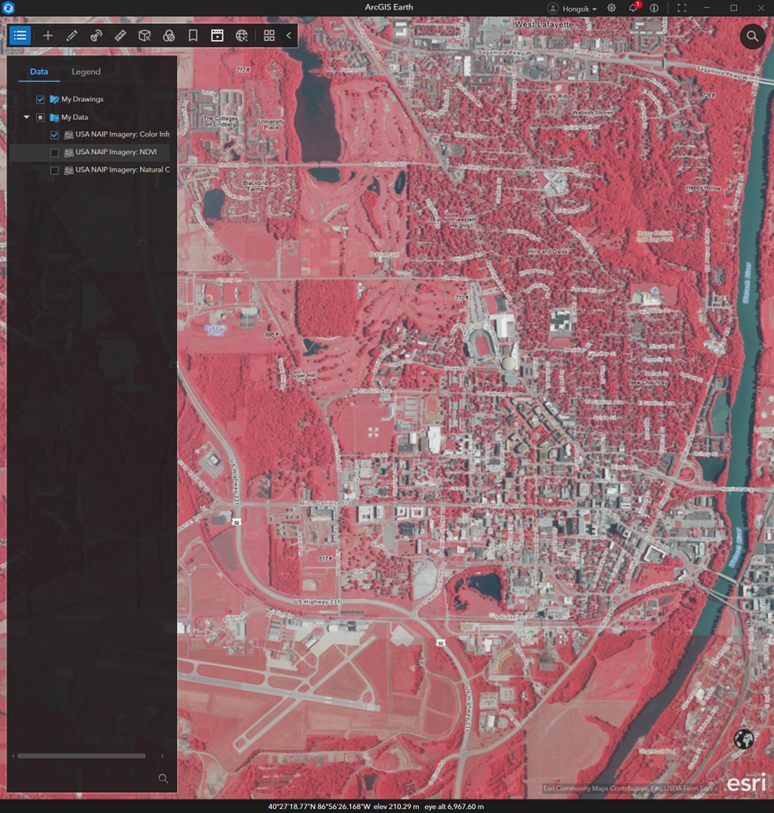Click the My Drawings folder icon
Screen dimensions: 774x813
(54, 99)
